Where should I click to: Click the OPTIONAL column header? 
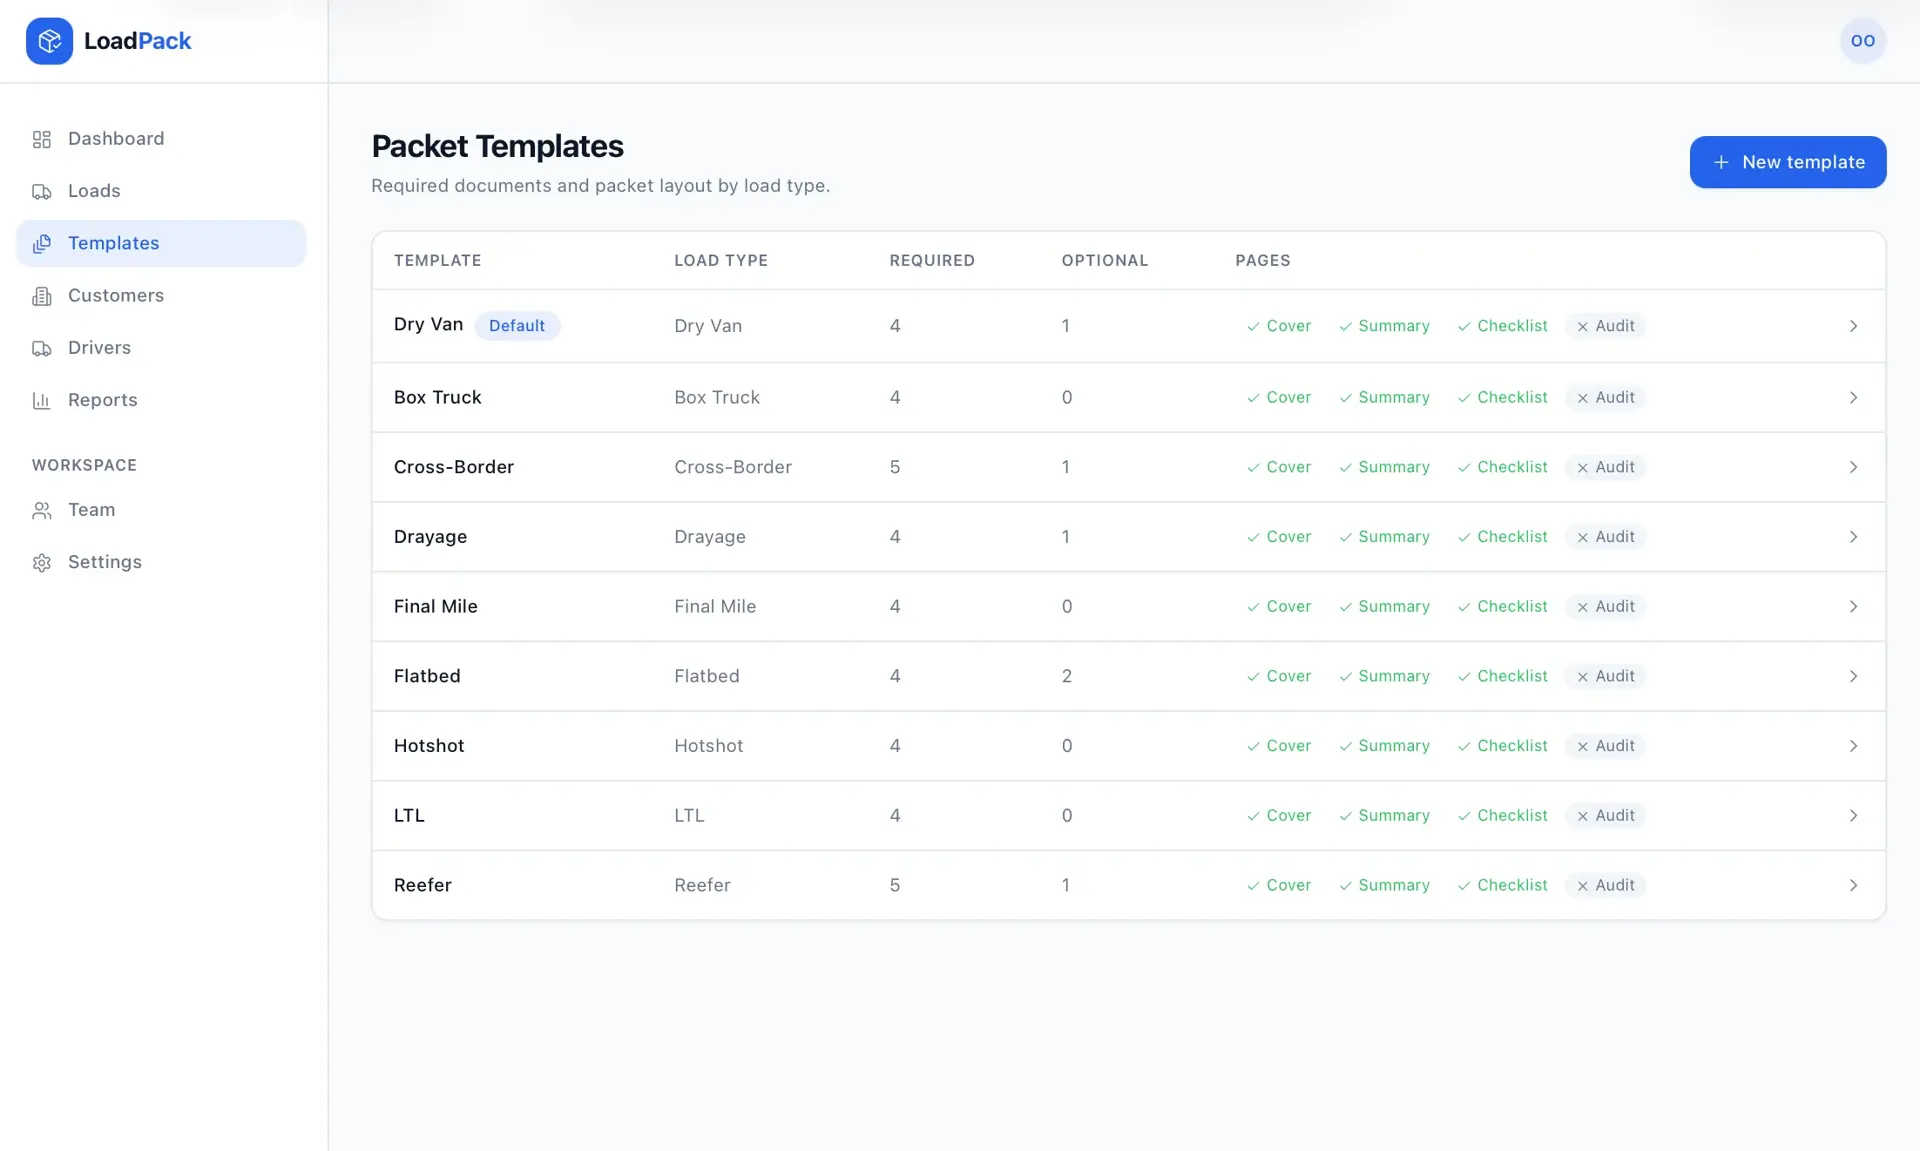pyautogui.click(x=1104, y=260)
